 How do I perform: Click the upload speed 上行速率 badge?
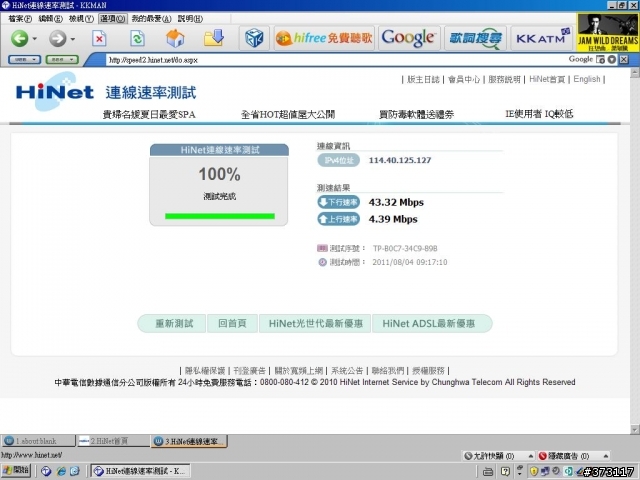[338, 219]
